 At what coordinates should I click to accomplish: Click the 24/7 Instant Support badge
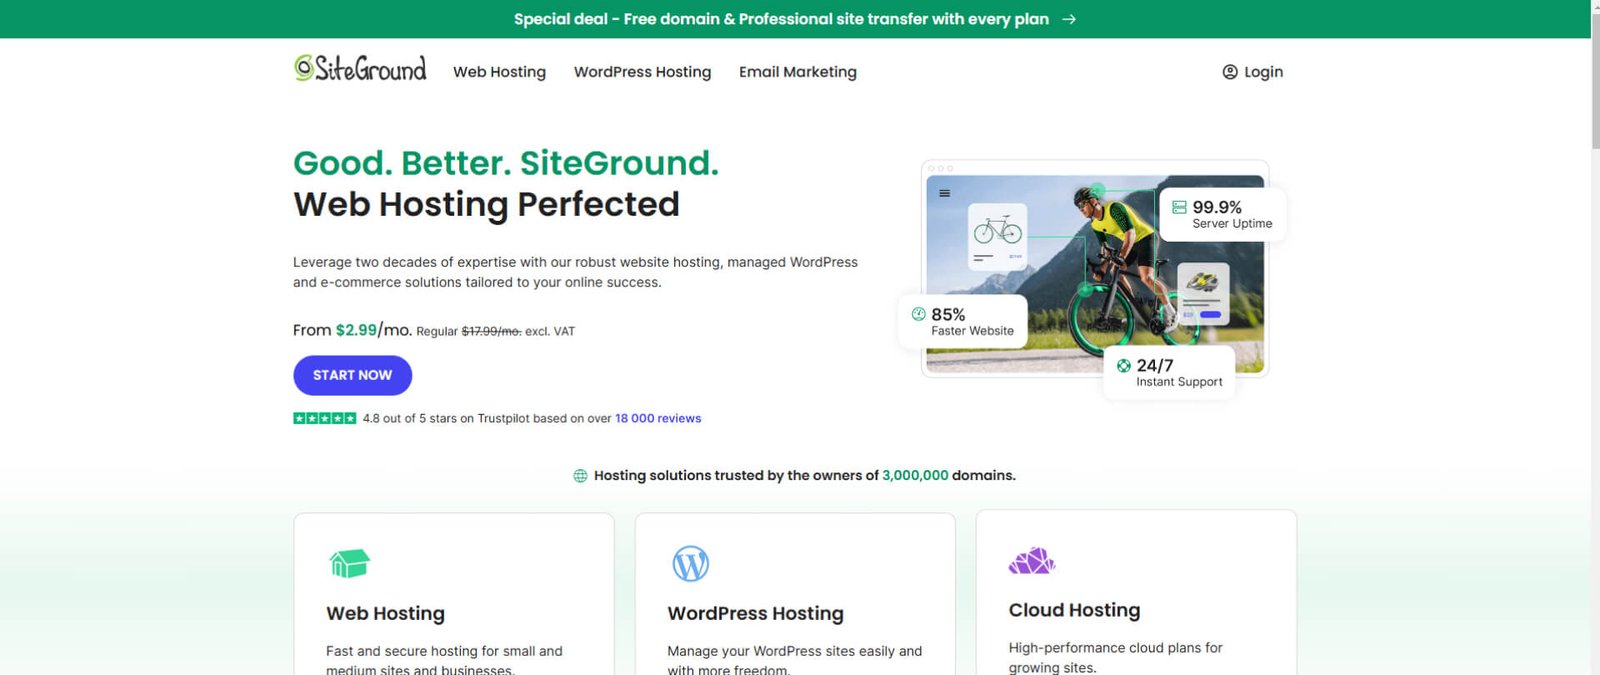pyautogui.click(x=1169, y=373)
